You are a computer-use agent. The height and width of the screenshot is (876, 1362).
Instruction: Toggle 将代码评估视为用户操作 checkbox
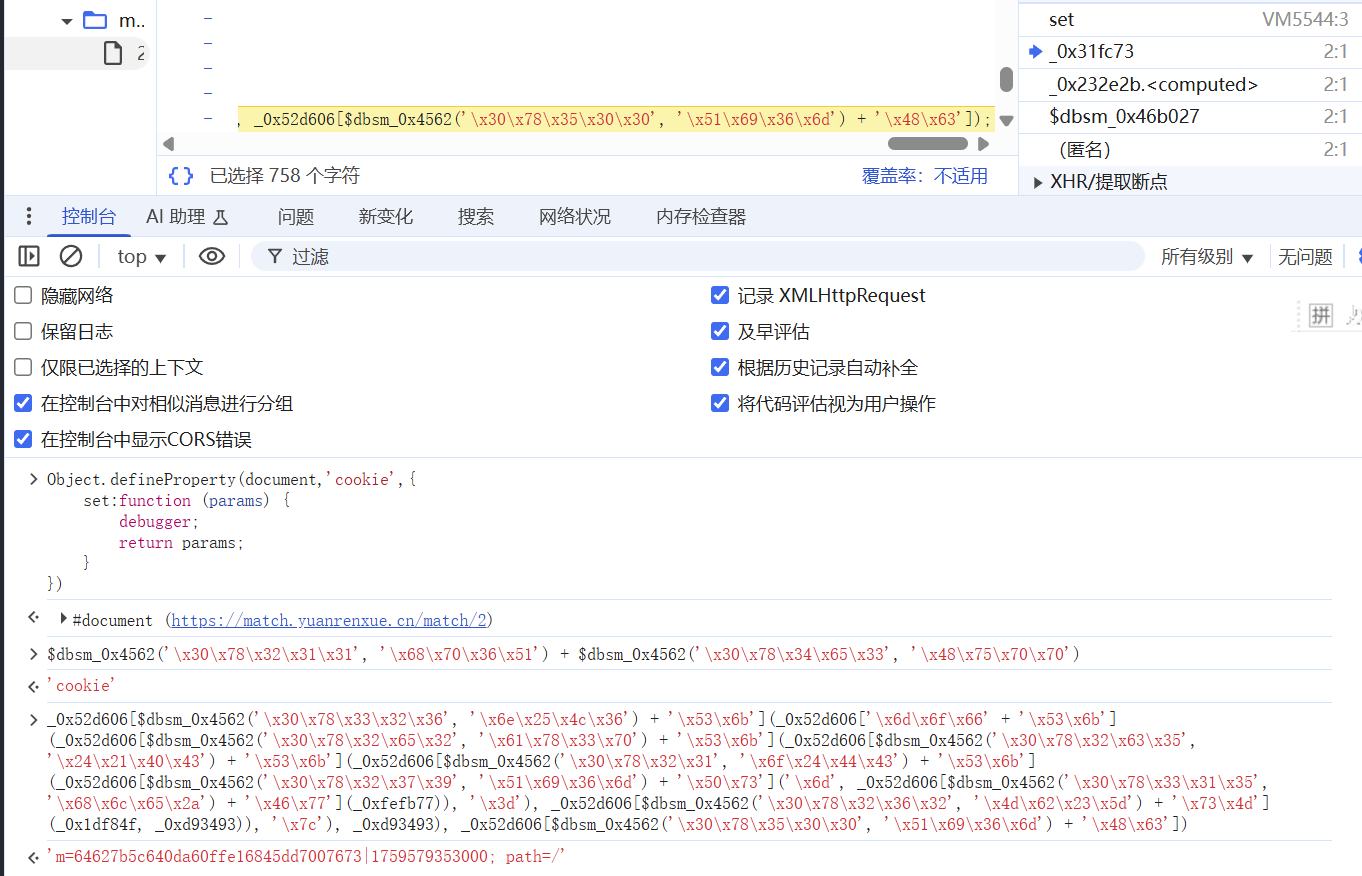click(720, 403)
